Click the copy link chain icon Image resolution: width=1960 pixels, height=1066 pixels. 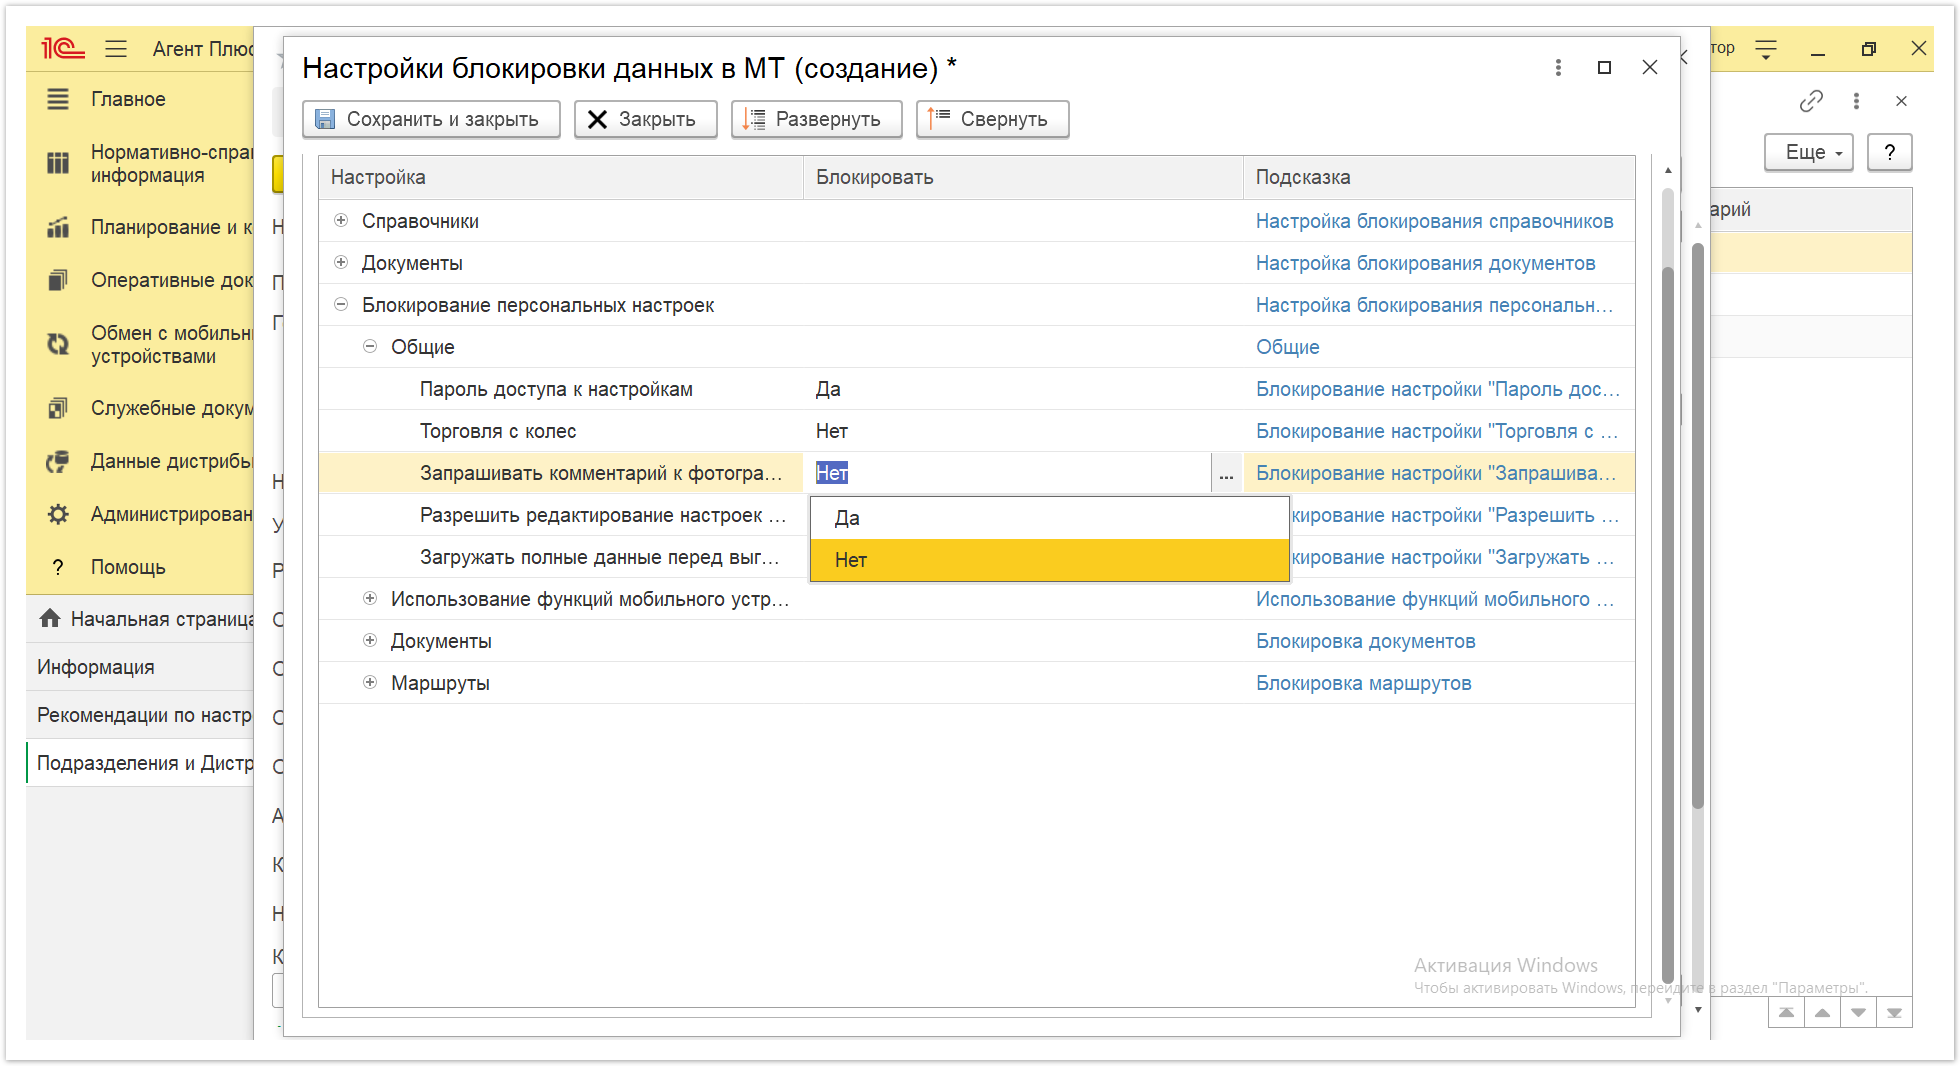tap(1811, 101)
